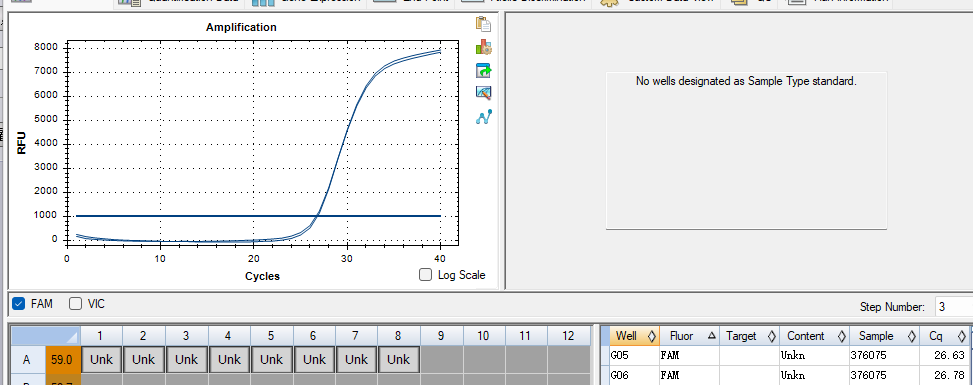This screenshot has width=973, height=385.
Task: Open chart settings bar-graph gear icon
Action: [x=483, y=47]
